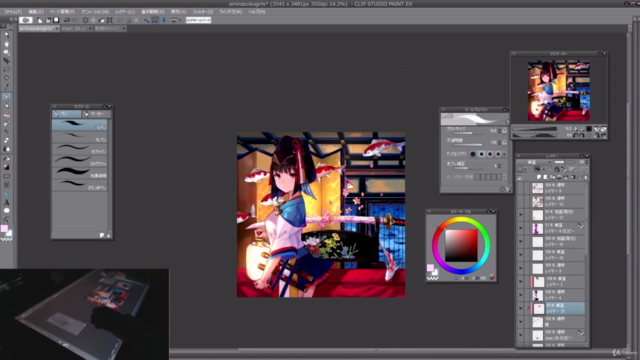The height and width of the screenshot is (360, 640).
Task: Click the opacity stepper arrows in Tool Property
Action: coord(499,142)
